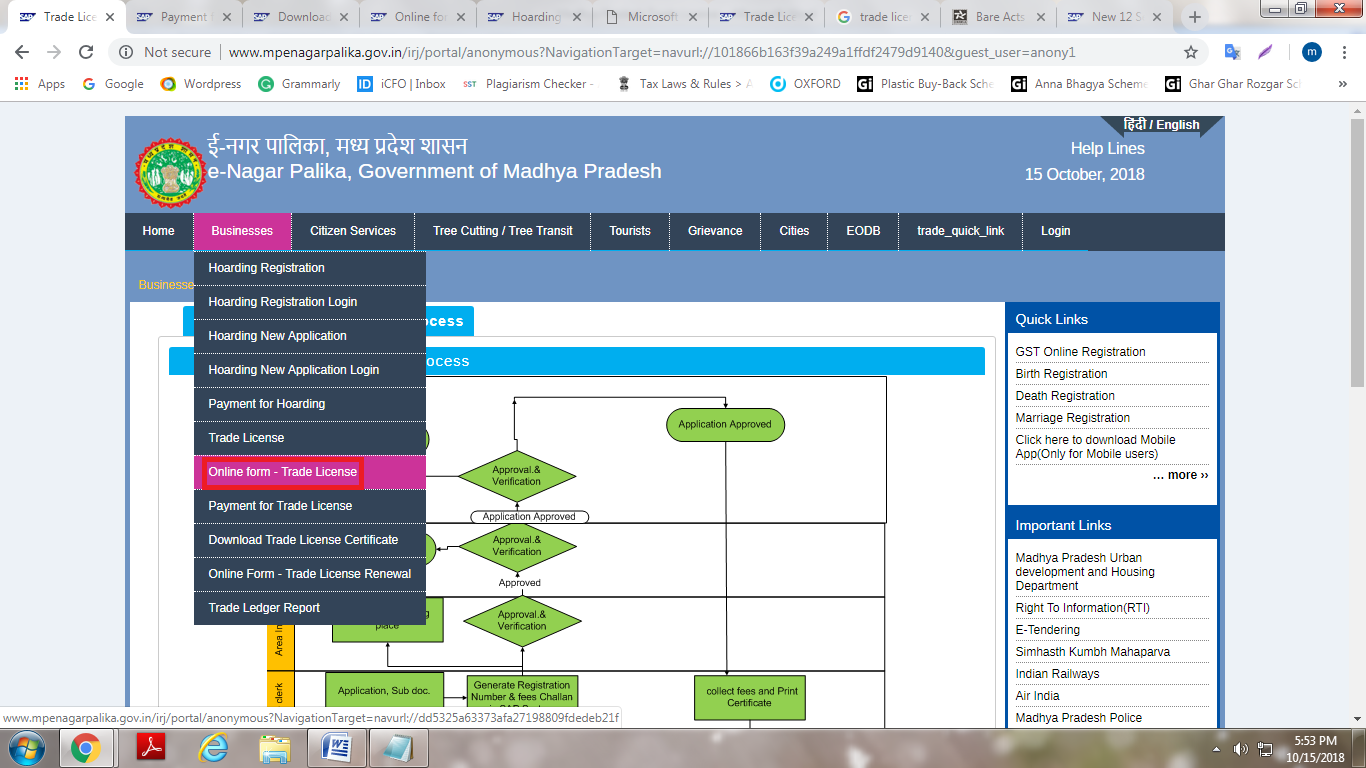This screenshot has height=768, width=1366.
Task: Open Chrome from the taskbar
Action: 85,747
